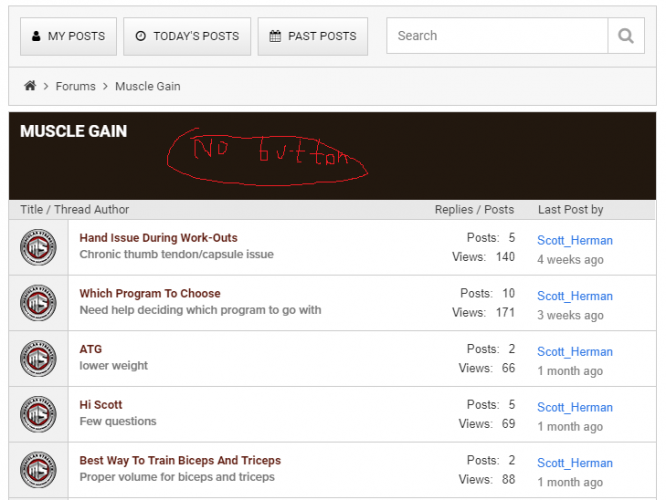
Task: Open thread Which Program To Choose
Action: [x=150, y=294]
